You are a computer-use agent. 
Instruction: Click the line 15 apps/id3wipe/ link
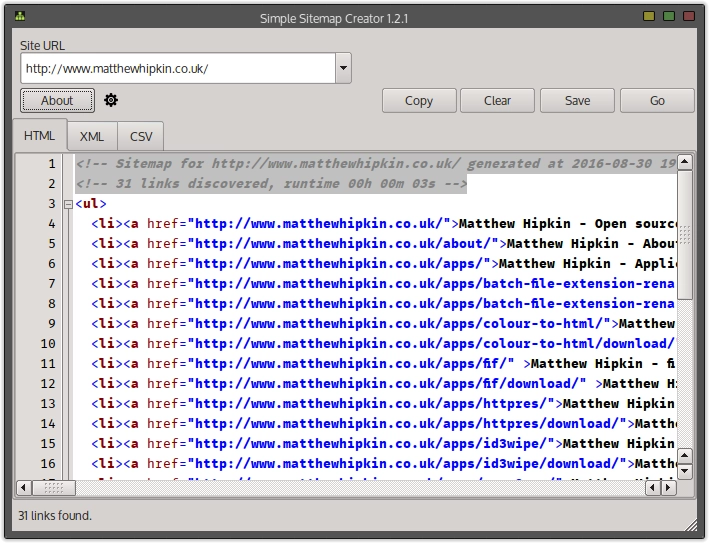coord(371,444)
